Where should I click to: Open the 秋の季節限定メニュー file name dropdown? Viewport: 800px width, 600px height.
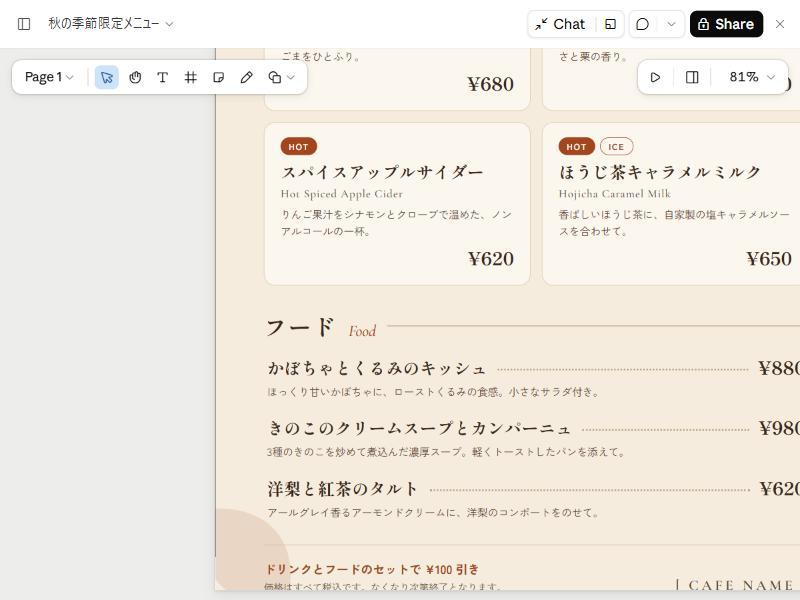coord(111,23)
